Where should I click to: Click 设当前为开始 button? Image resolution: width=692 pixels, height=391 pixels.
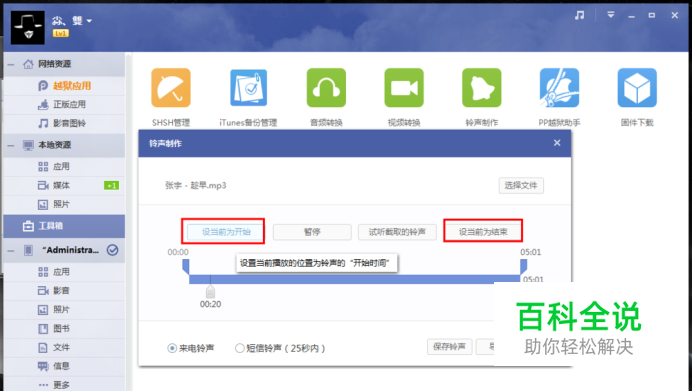226,232
